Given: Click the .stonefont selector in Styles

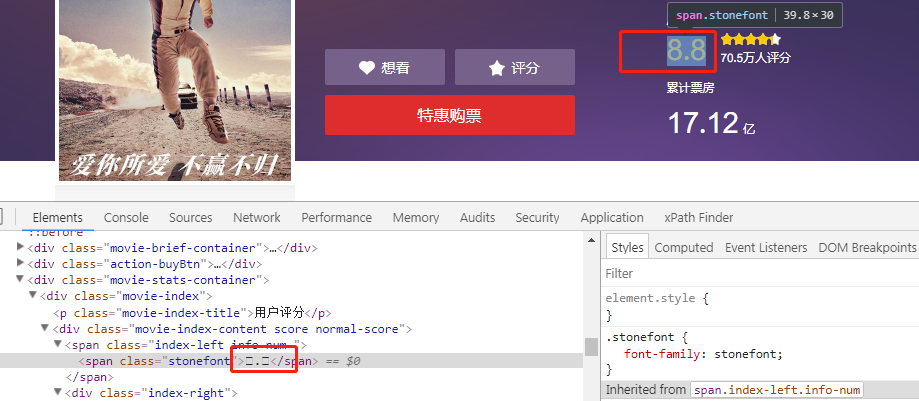Looking at the screenshot, I should 640,338.
